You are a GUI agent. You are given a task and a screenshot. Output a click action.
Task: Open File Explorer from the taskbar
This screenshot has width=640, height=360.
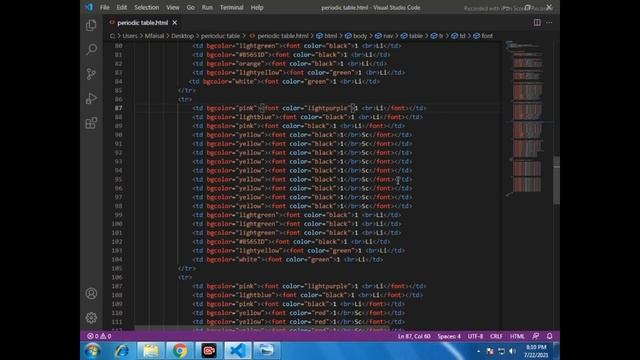coord(151,351)
